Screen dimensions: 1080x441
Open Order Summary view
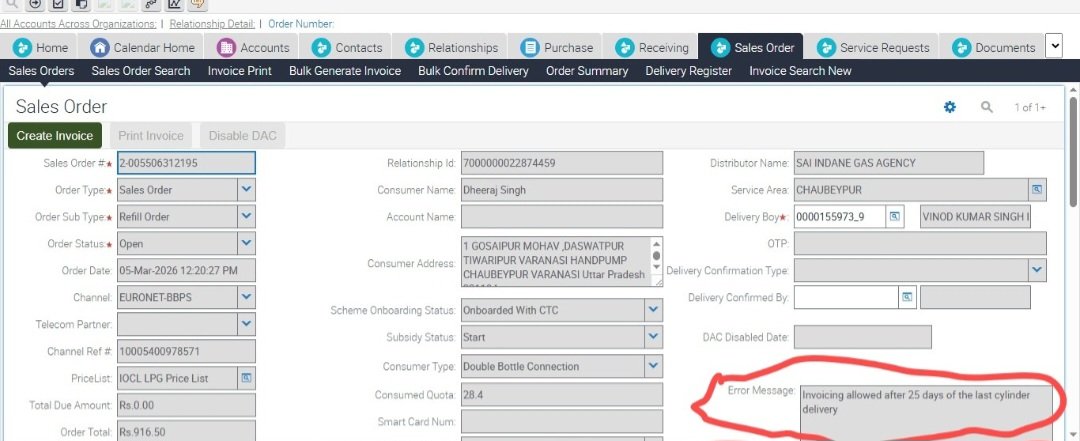pyautogui.click(x=587, y=70)
